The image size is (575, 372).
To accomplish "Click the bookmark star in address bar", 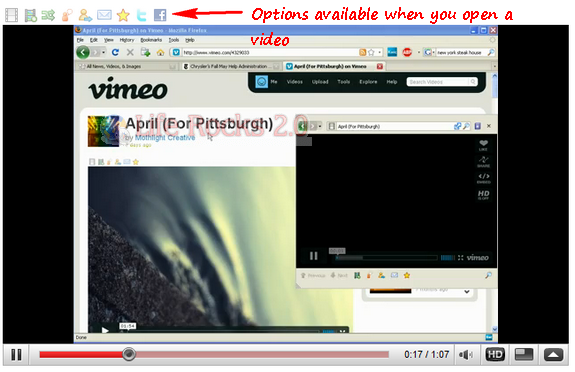I will click(371, 52).
